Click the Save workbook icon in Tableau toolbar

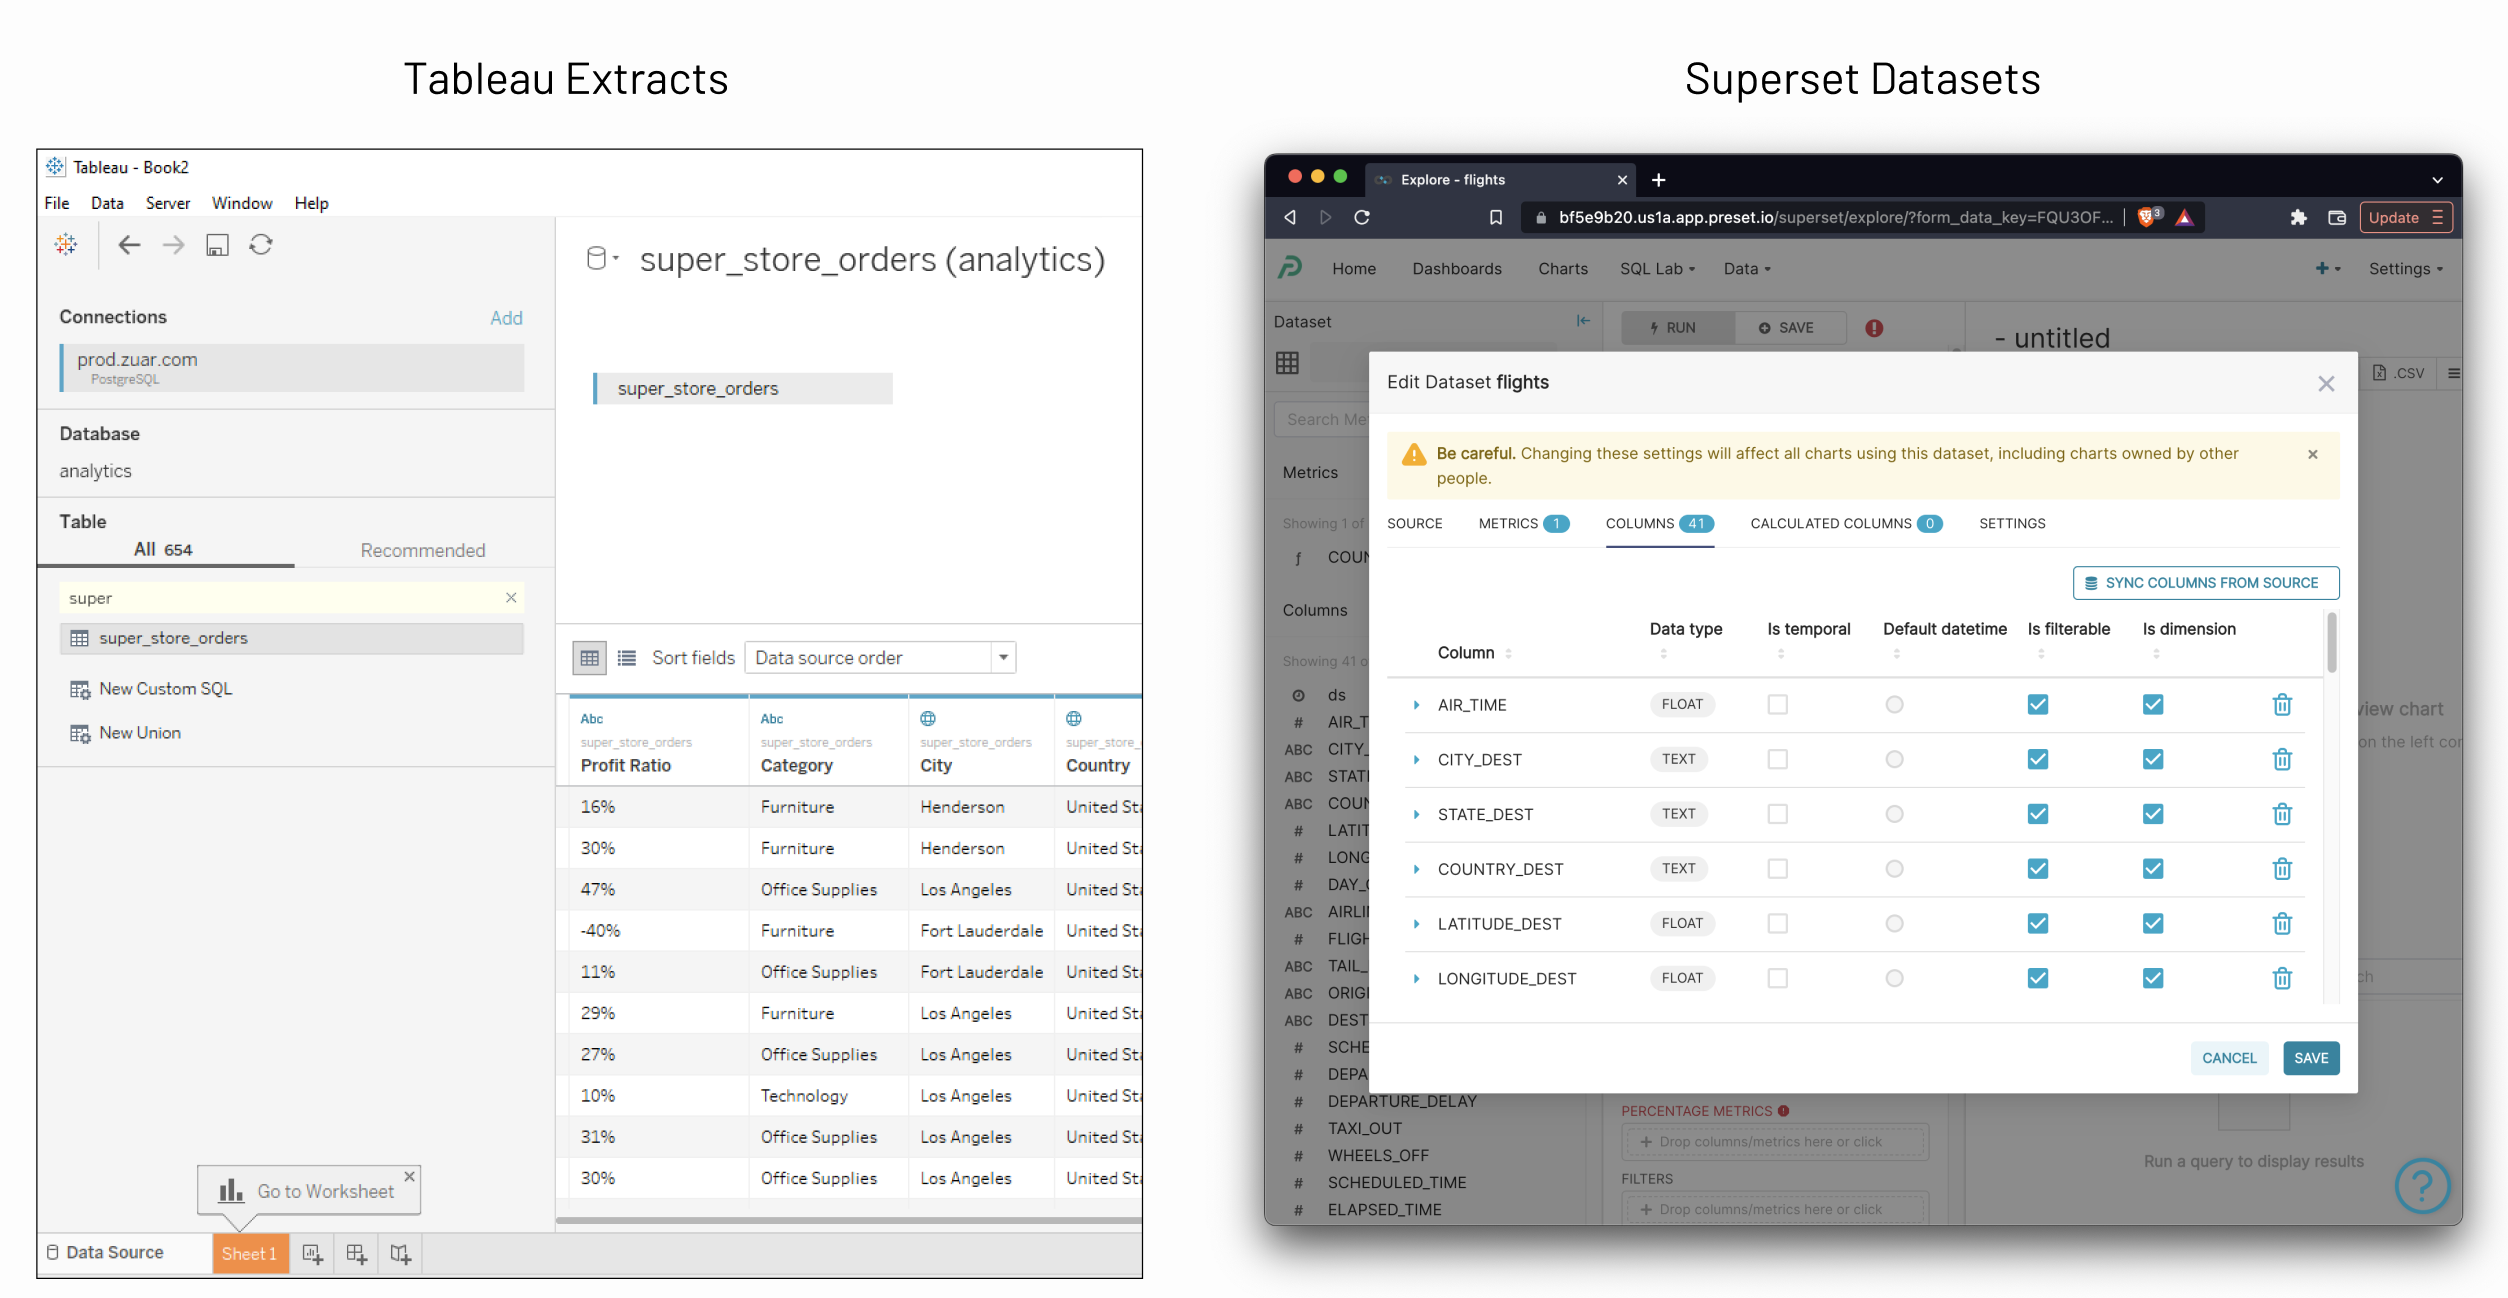click(x=217, y=245)
